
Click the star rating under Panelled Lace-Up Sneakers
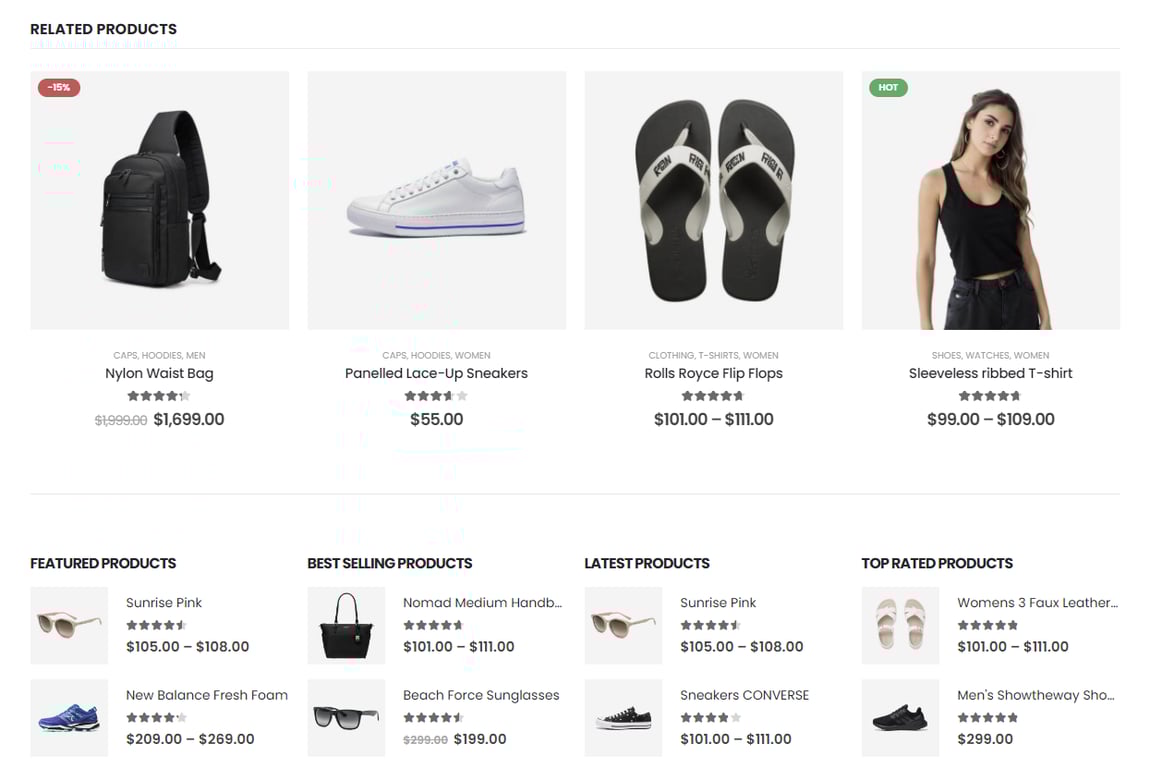[436, 395]
